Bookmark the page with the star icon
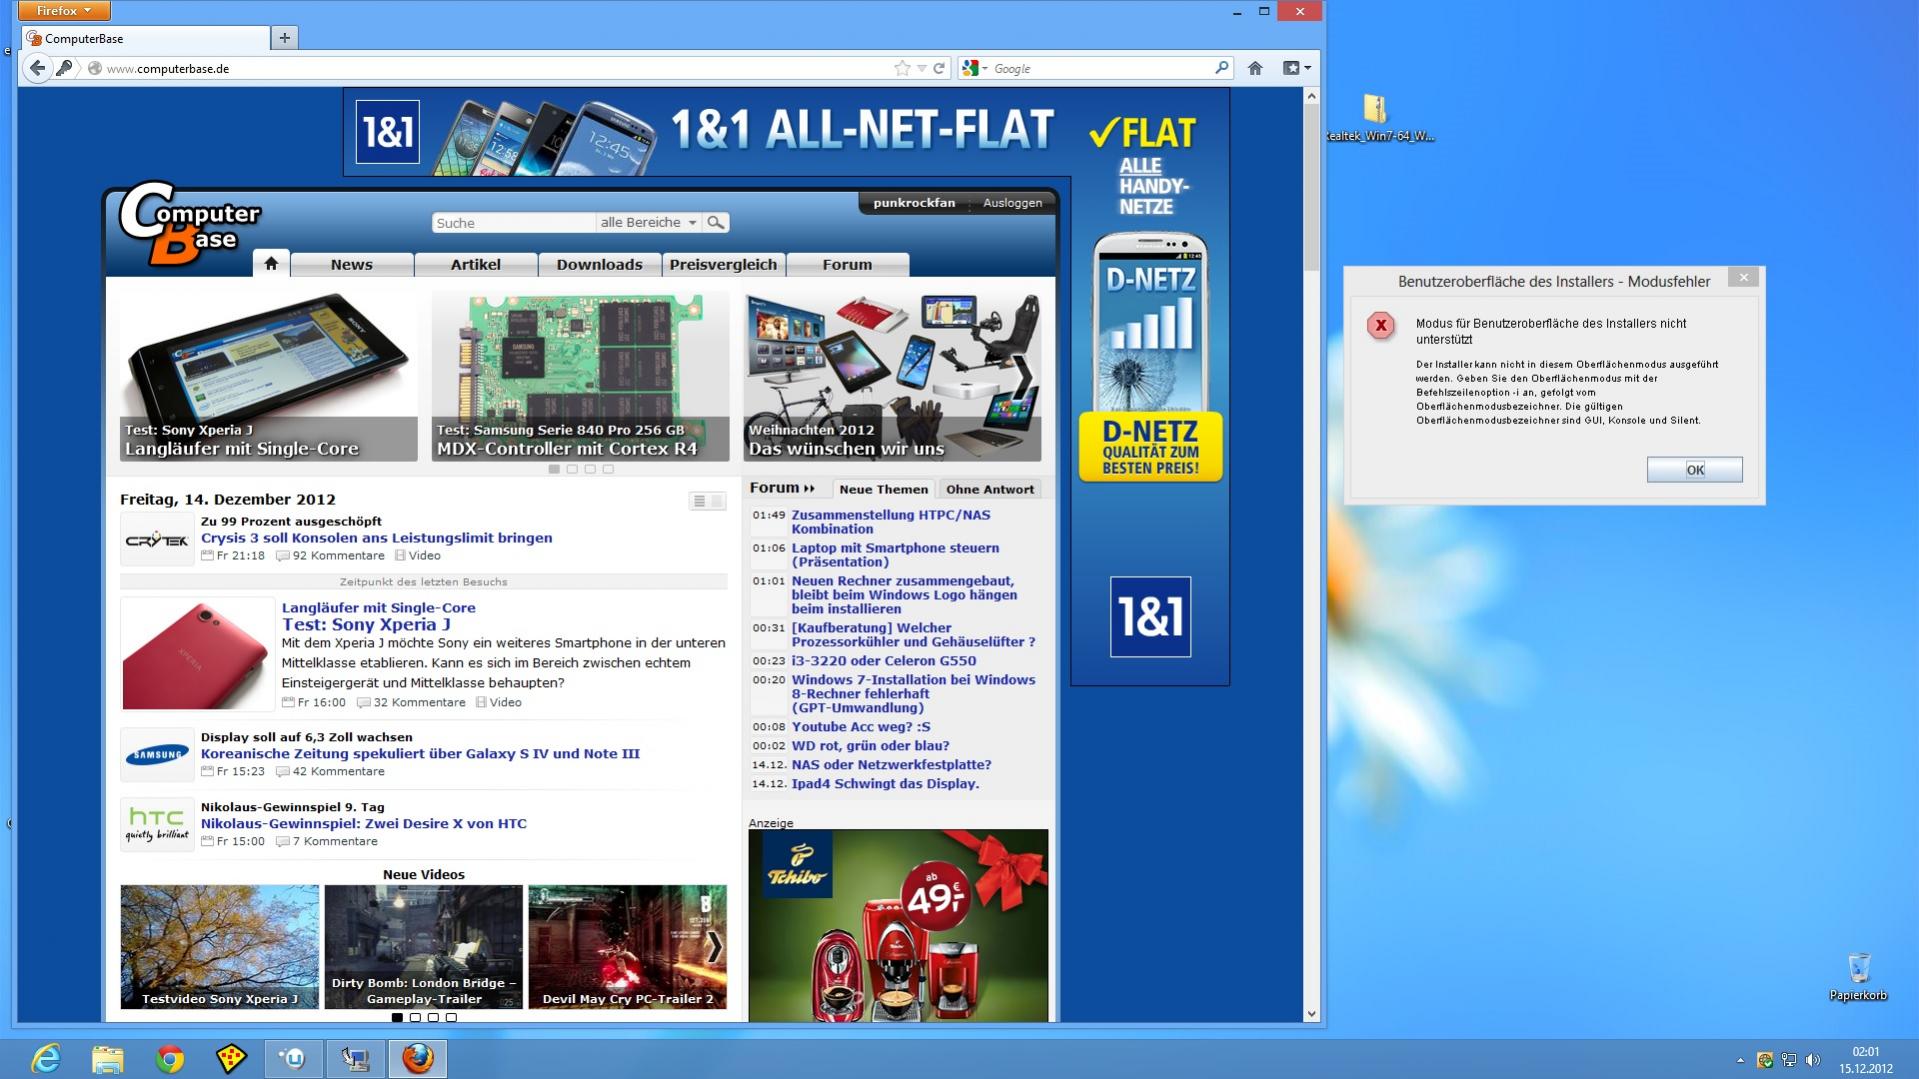 click(x=902, y=68)
